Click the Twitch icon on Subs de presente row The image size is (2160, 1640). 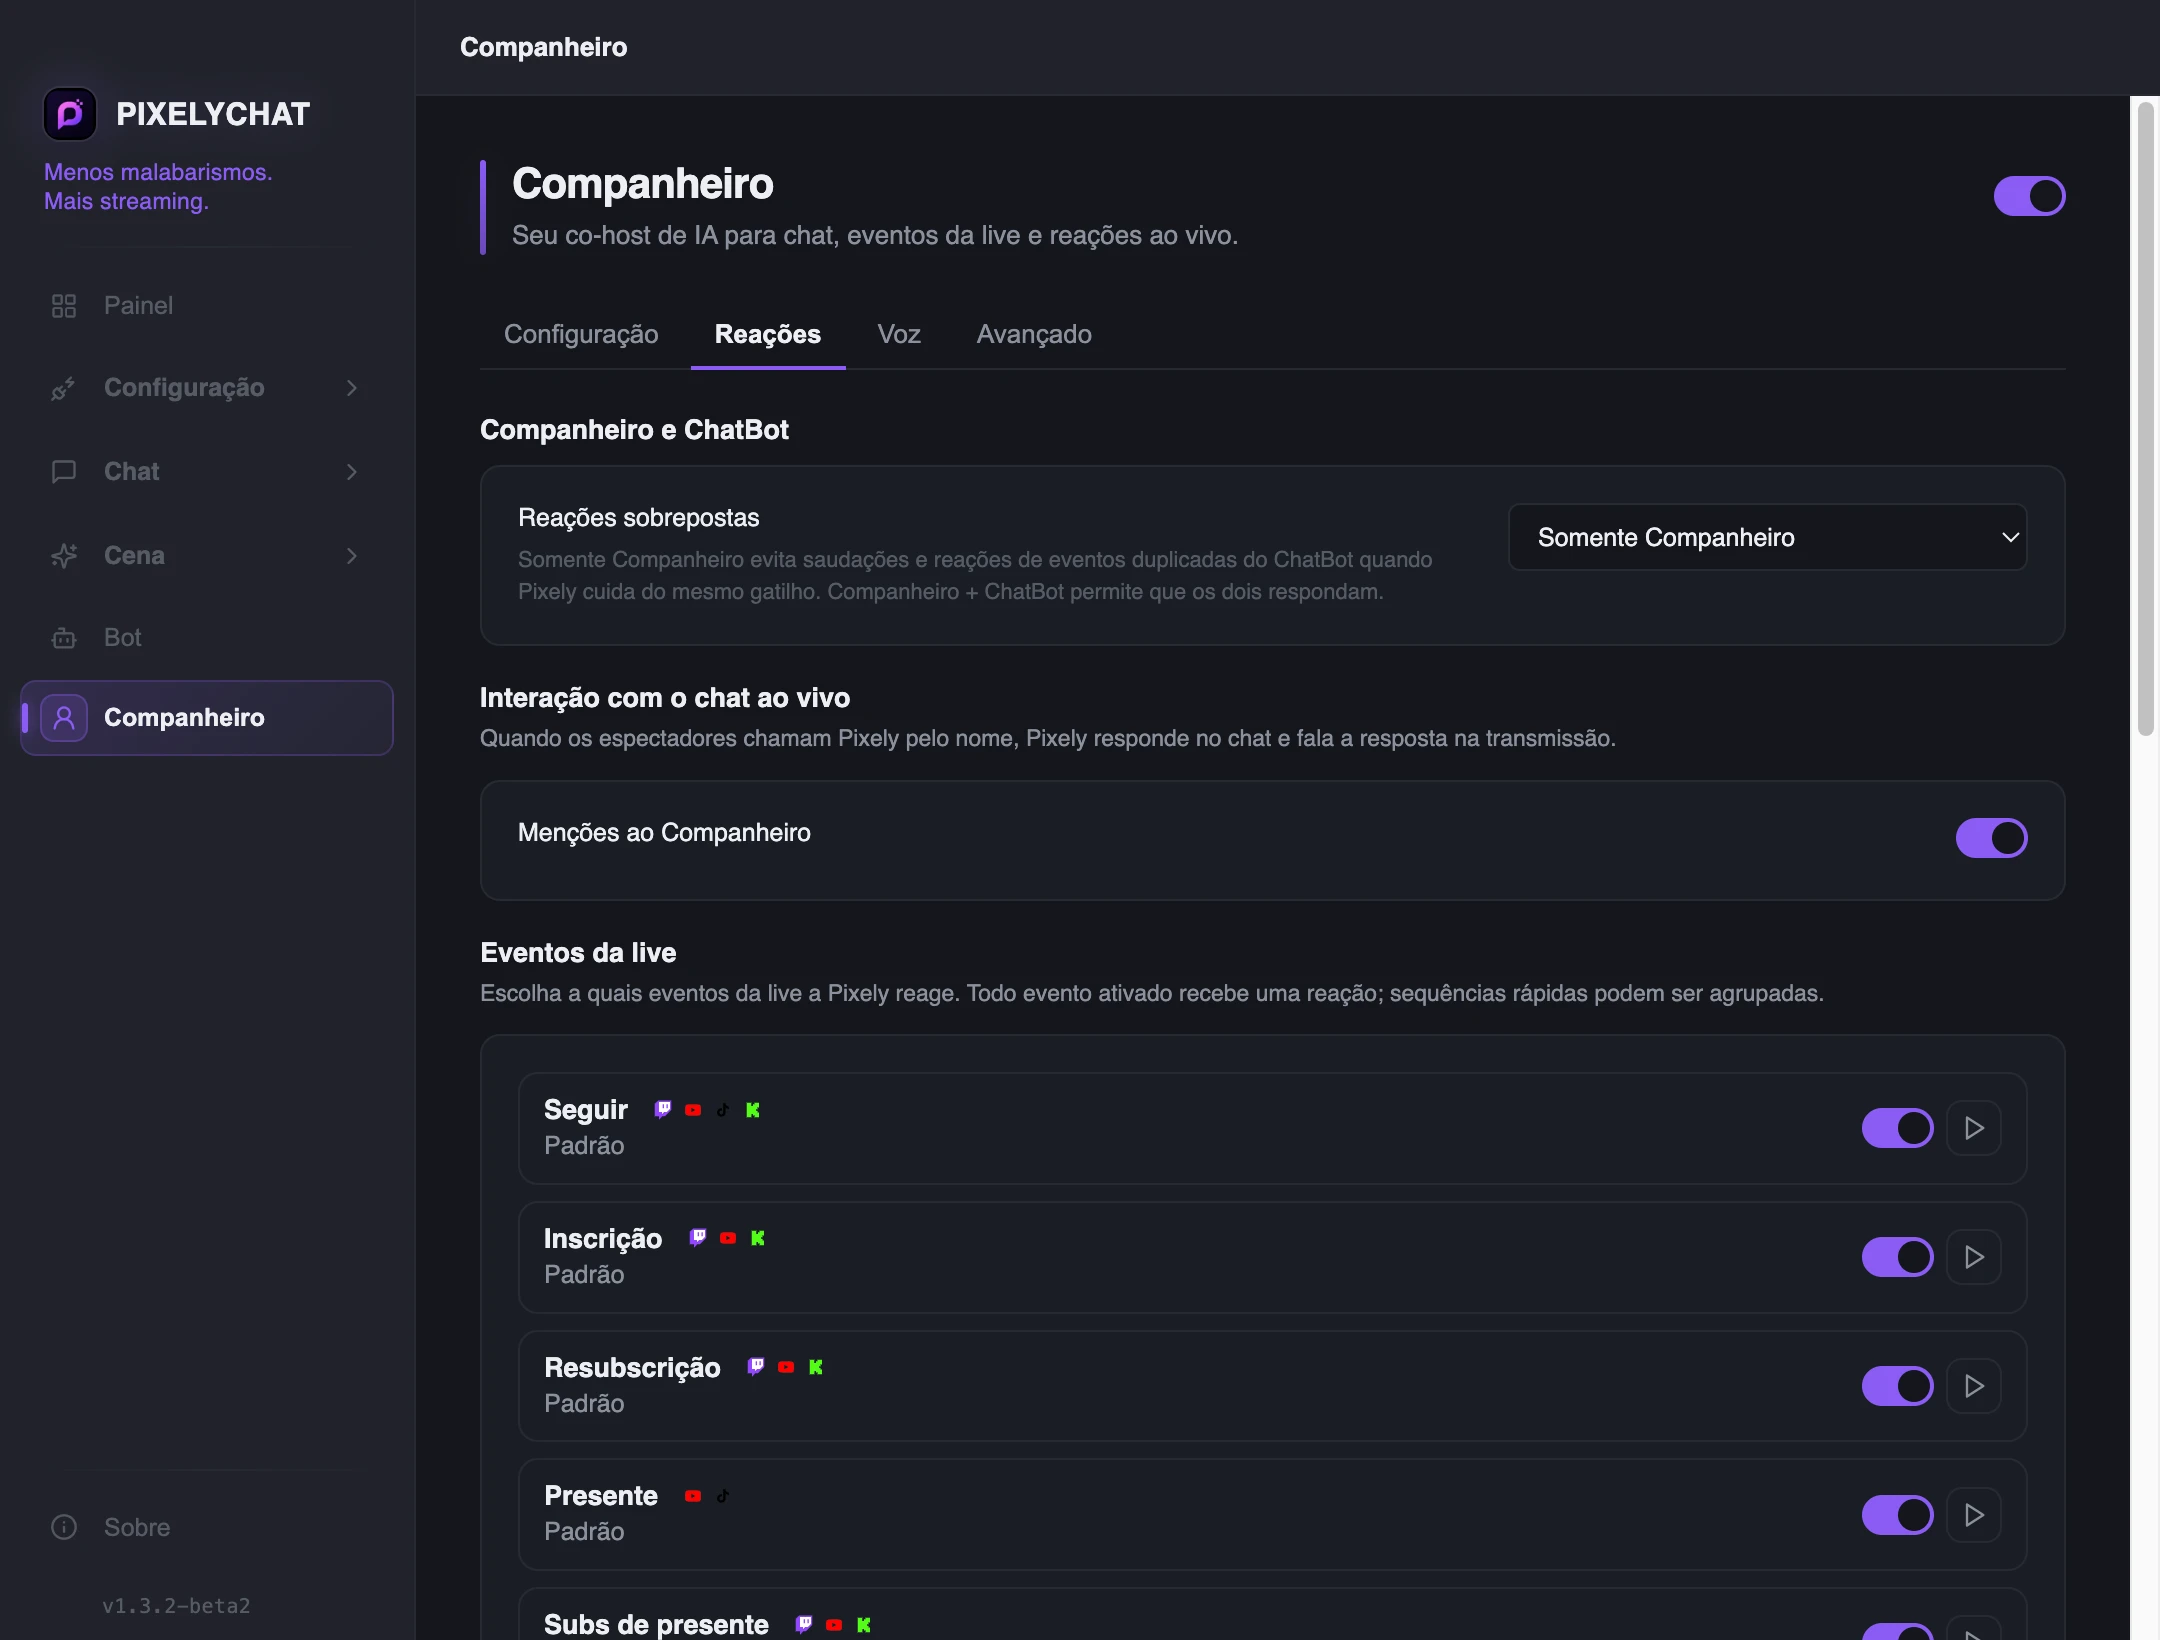(804, 1624)
